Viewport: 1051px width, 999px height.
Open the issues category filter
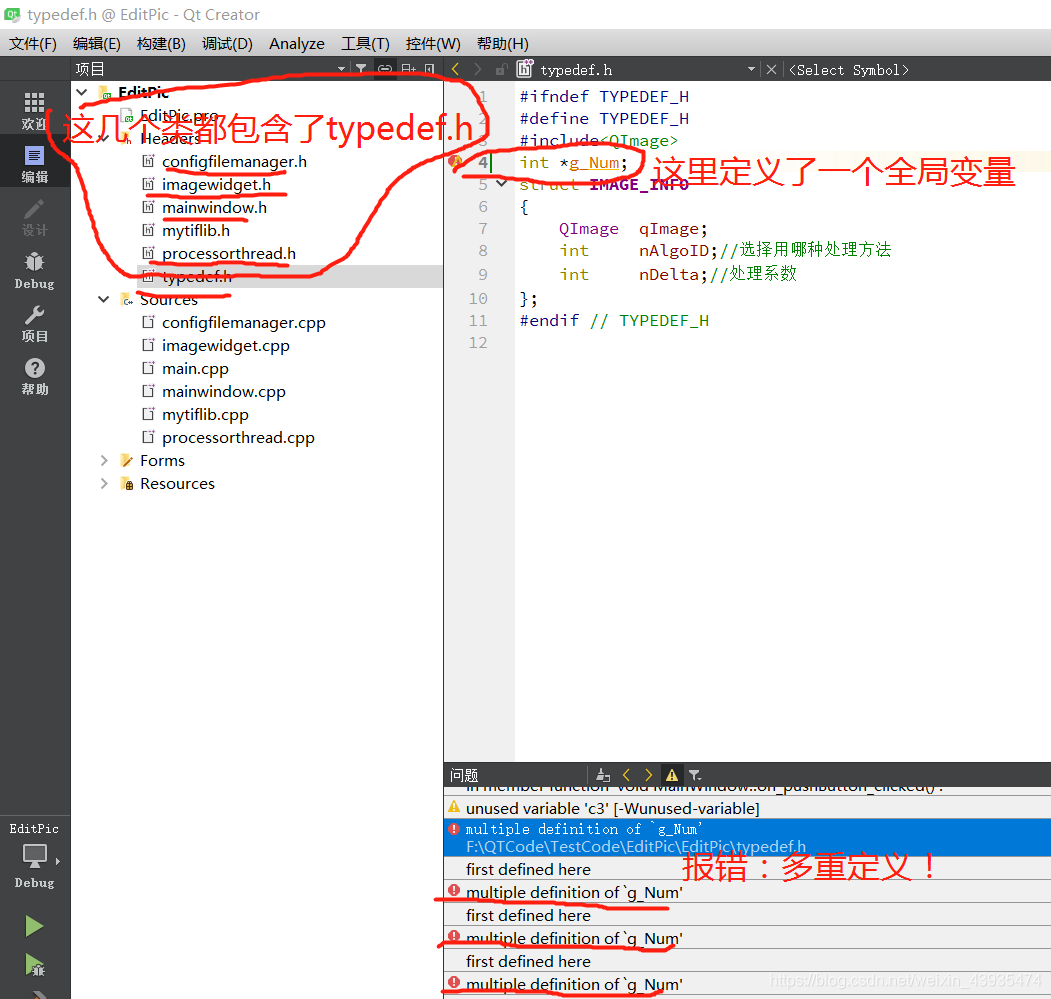(695, 775)
